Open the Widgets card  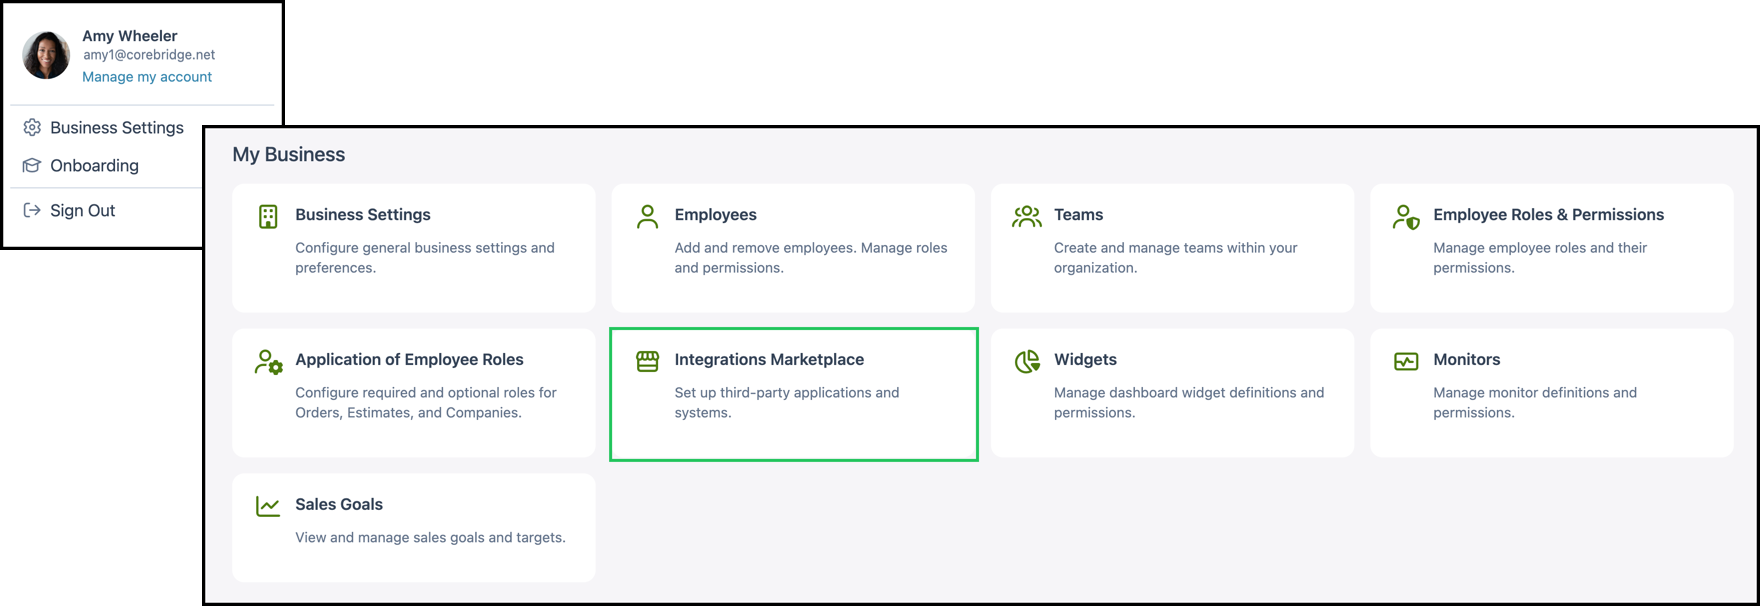point(1172,393)
